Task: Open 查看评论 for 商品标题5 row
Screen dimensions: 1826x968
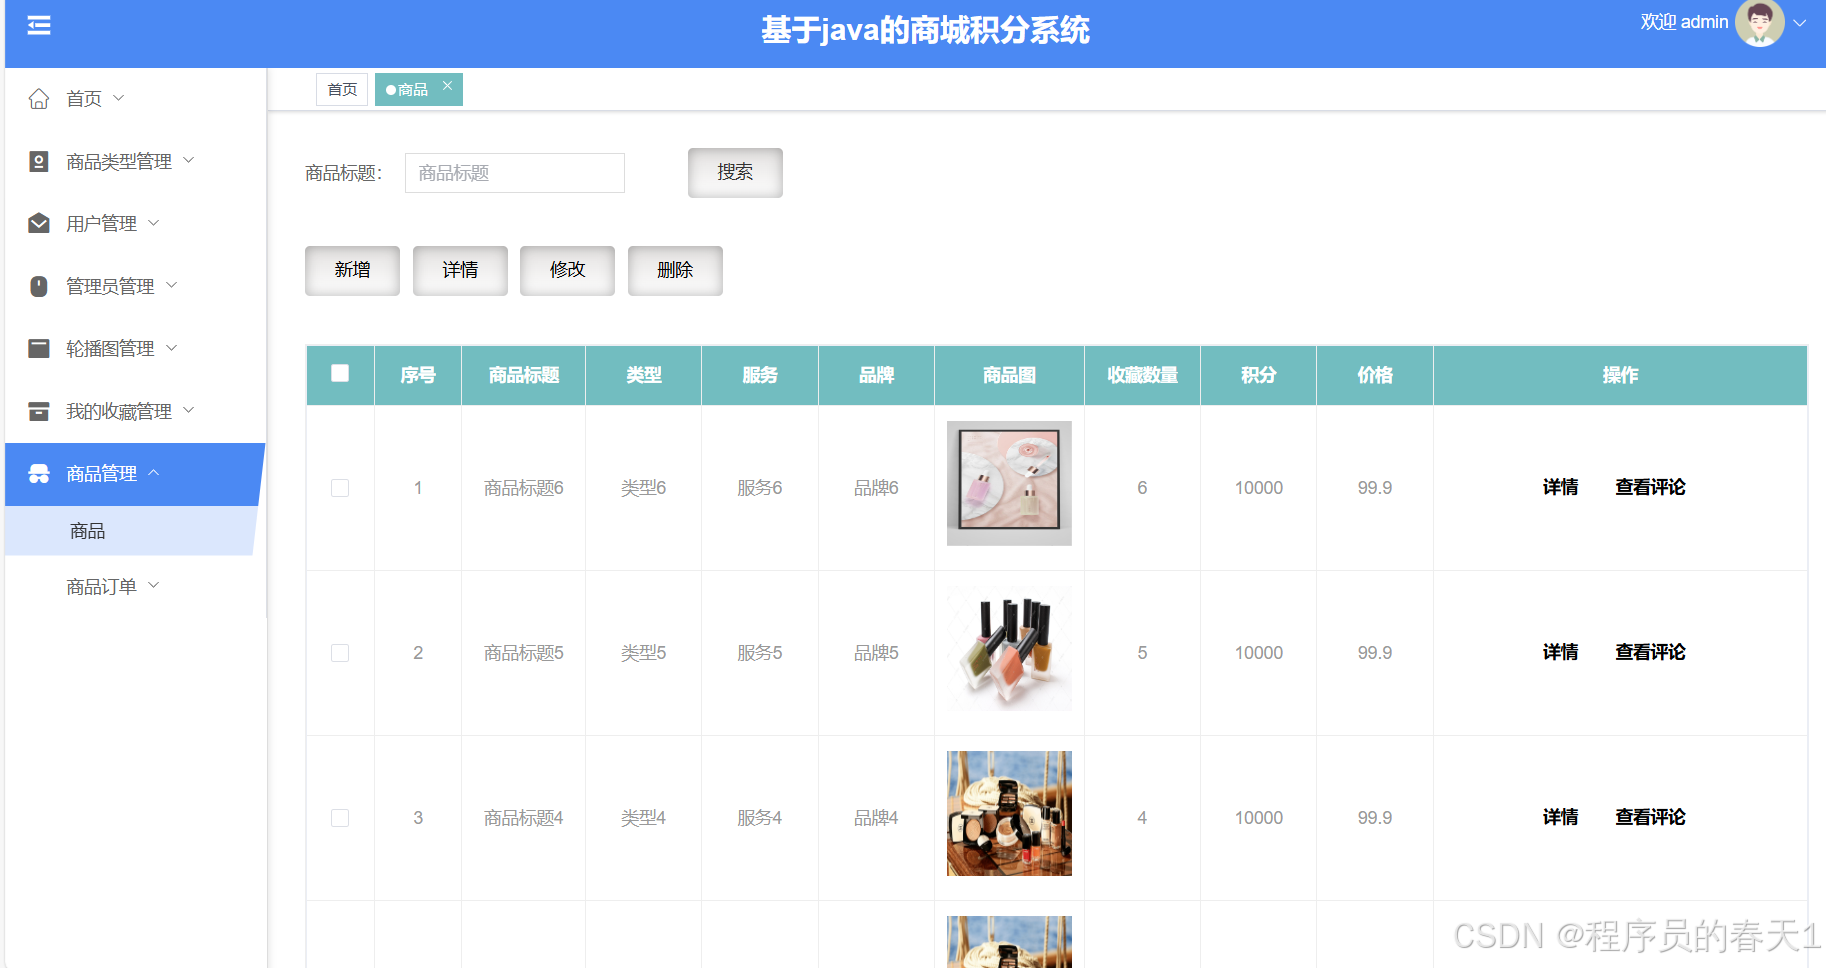Action: [1650, 652]
